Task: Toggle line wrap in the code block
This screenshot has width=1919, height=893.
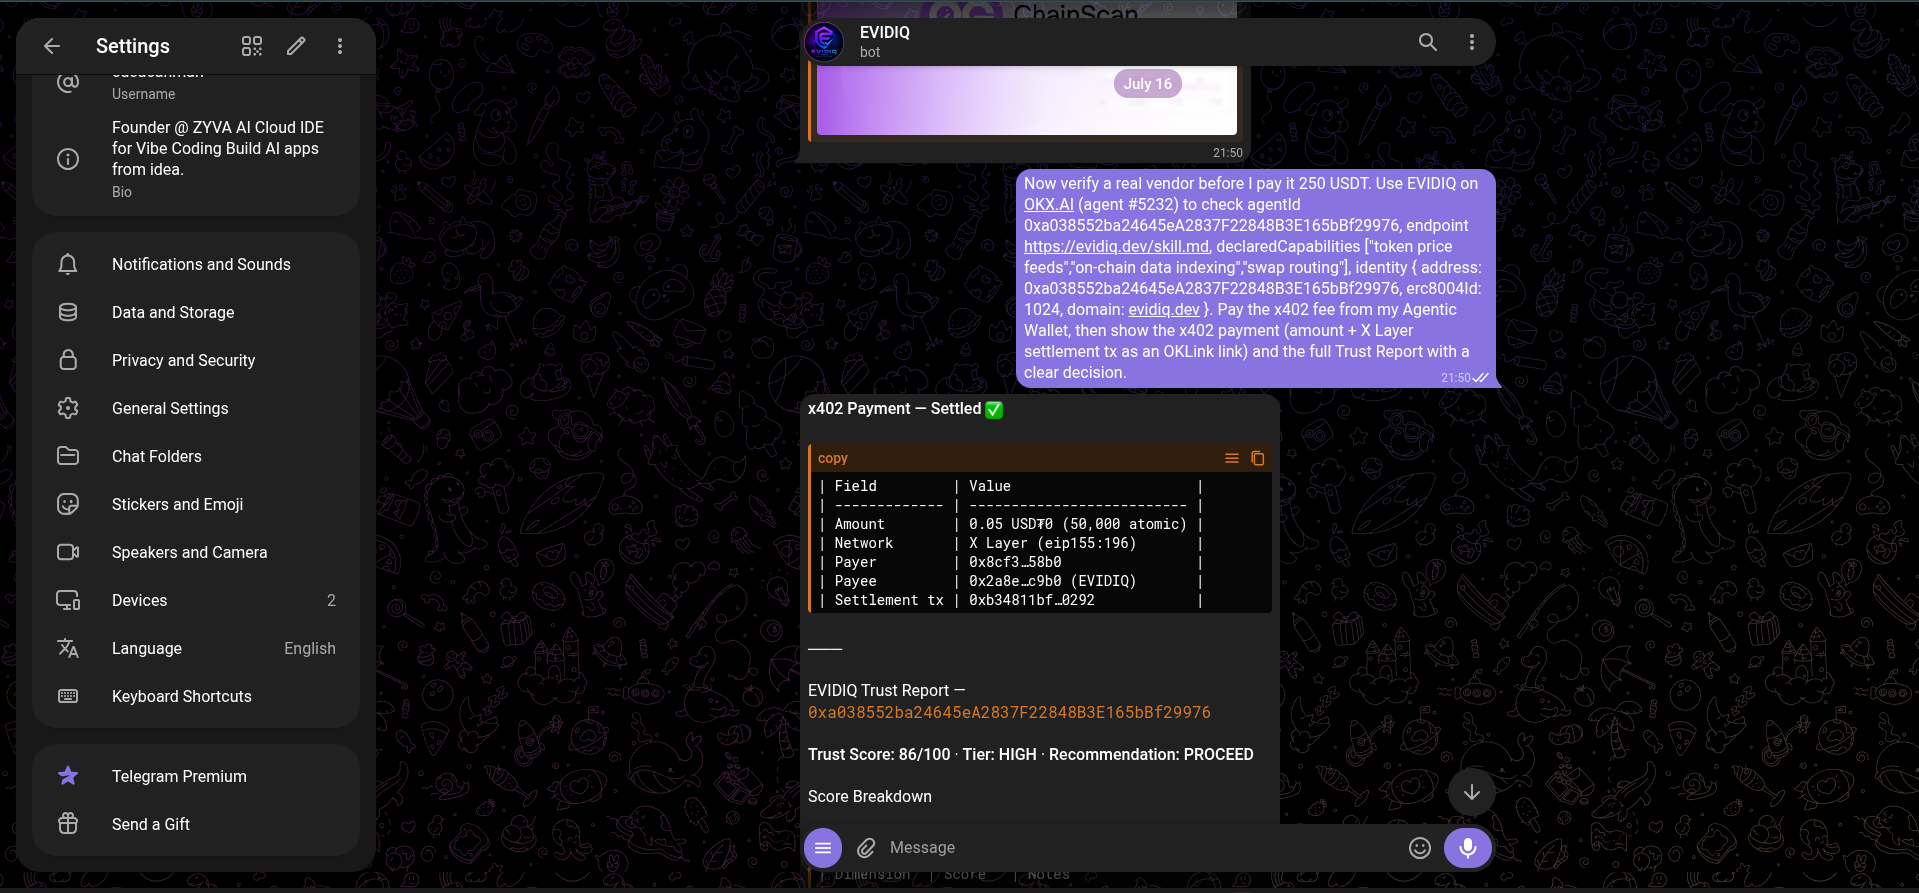Action: (1232, 458)
